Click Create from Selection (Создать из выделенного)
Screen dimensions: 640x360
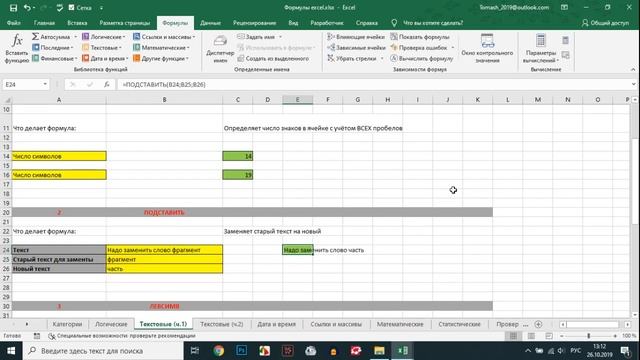(x=273, y=58)
